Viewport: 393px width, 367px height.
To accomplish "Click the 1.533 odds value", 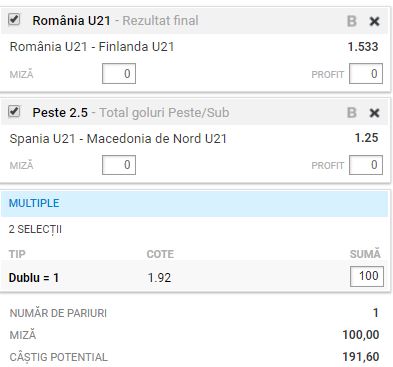I will pos(363,47).
